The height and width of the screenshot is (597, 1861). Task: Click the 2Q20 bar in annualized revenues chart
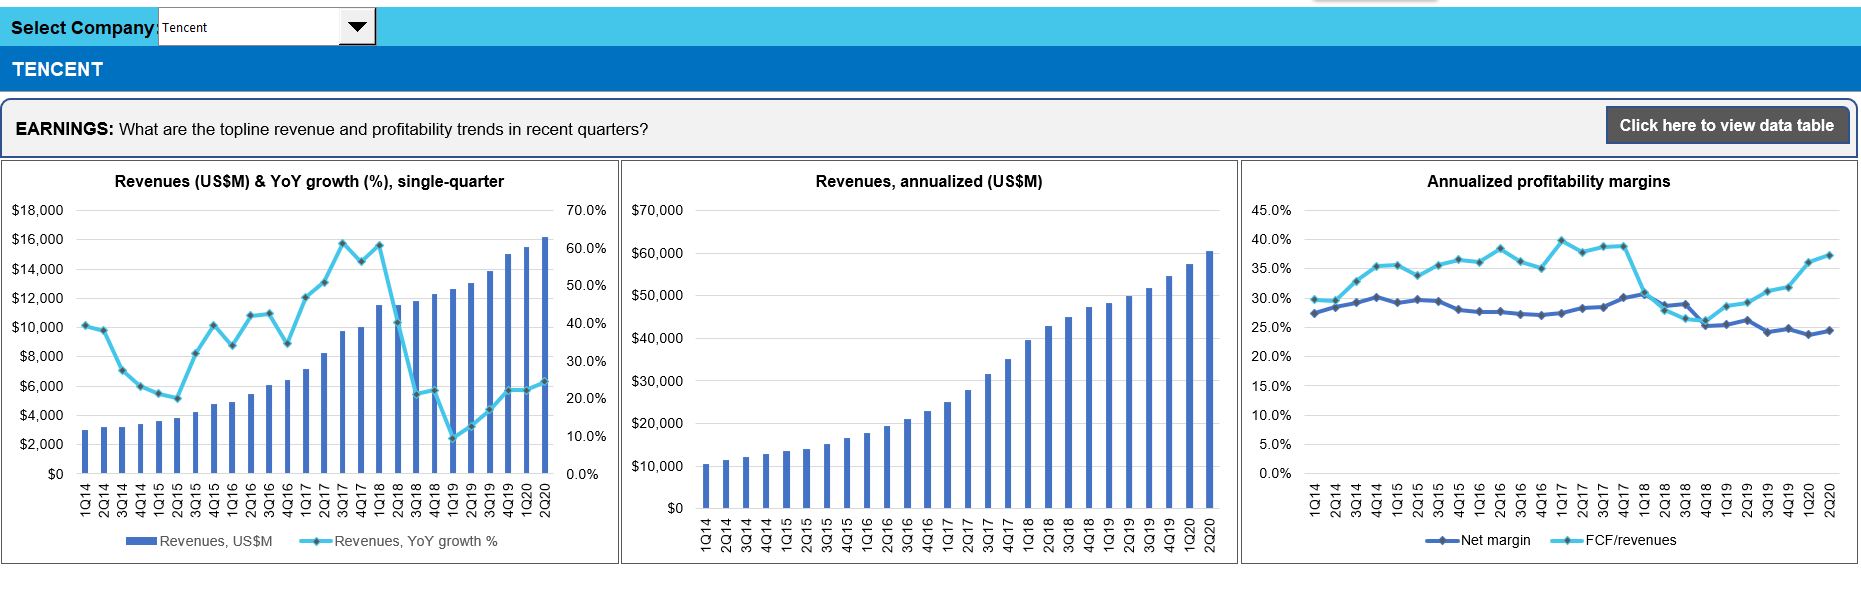1209,379
